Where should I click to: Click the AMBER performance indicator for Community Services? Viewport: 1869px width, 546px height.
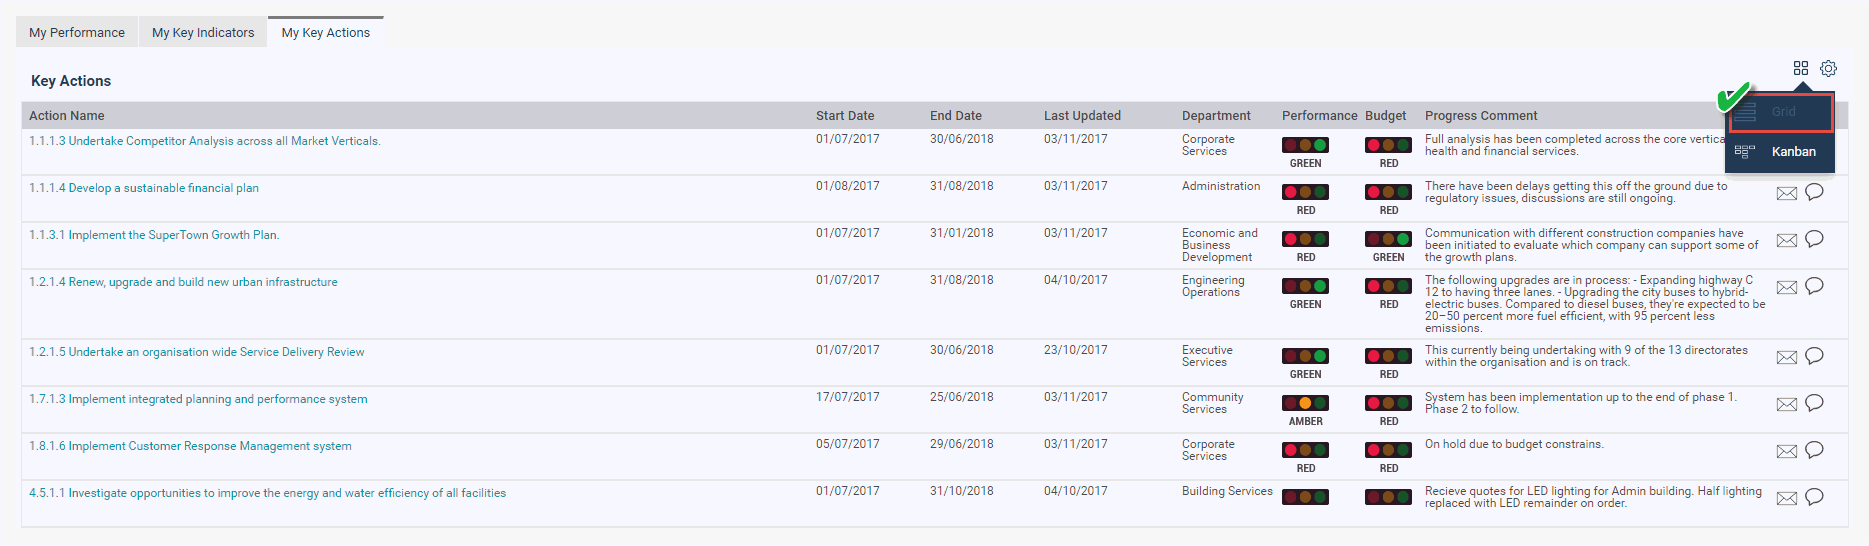[1305, 408]
